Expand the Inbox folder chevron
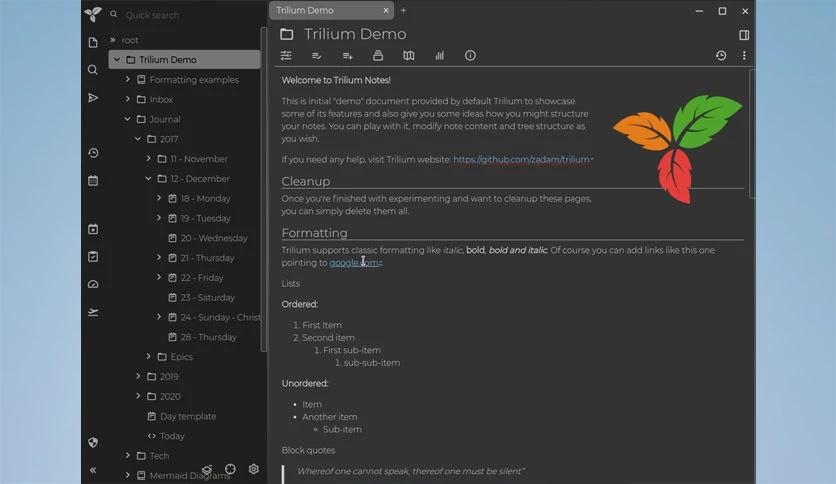 tap(128, 99)
